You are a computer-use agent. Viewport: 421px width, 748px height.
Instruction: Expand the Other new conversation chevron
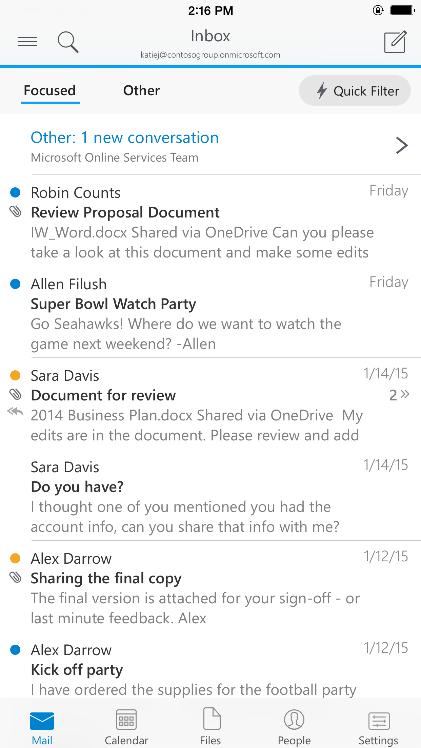click(x=402, y=145)
